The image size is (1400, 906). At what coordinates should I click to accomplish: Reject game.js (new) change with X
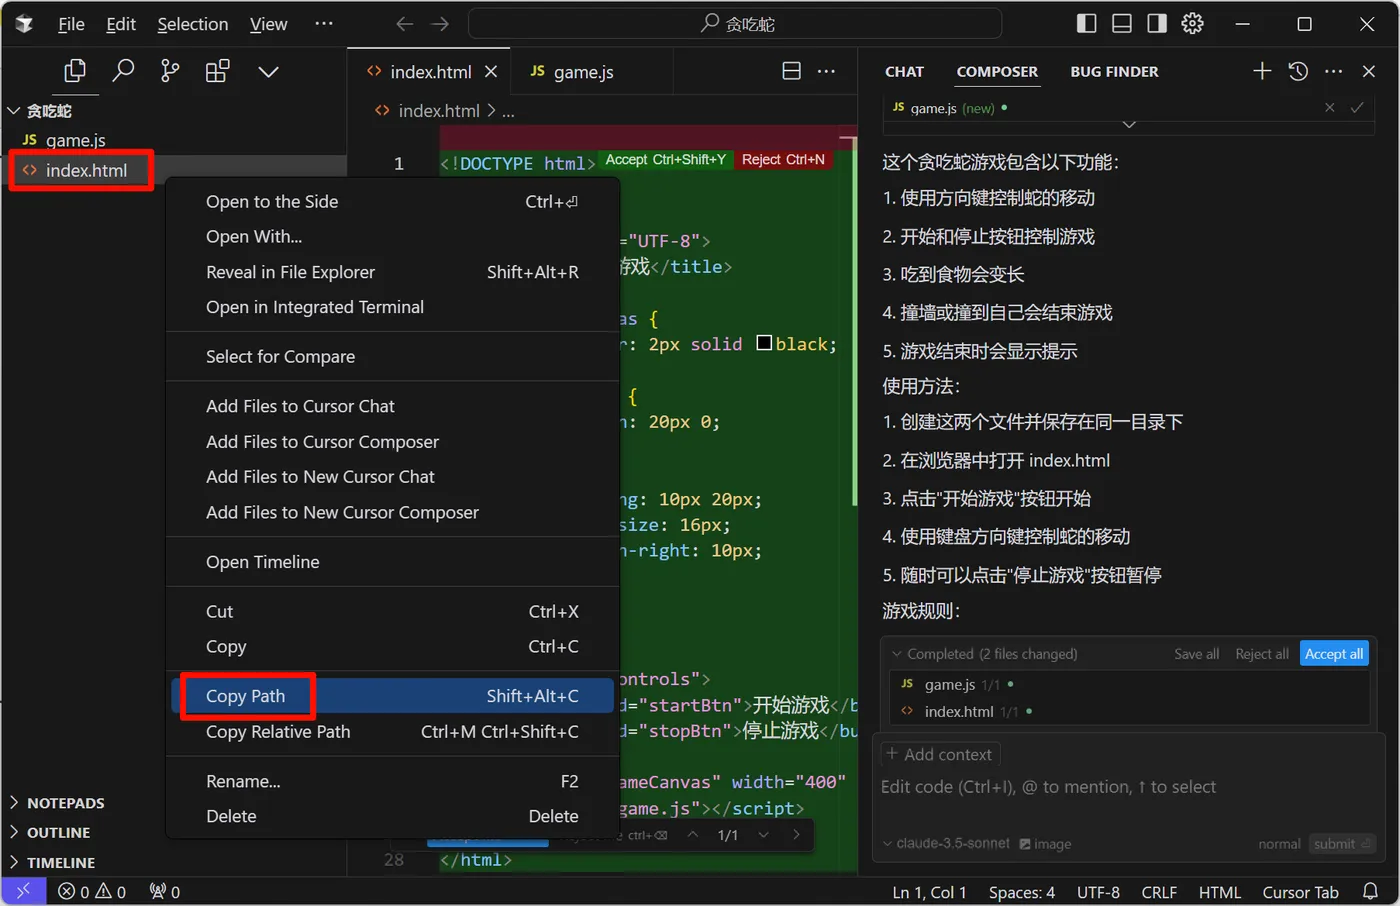pyautogui.click(x=1329, y=108)
